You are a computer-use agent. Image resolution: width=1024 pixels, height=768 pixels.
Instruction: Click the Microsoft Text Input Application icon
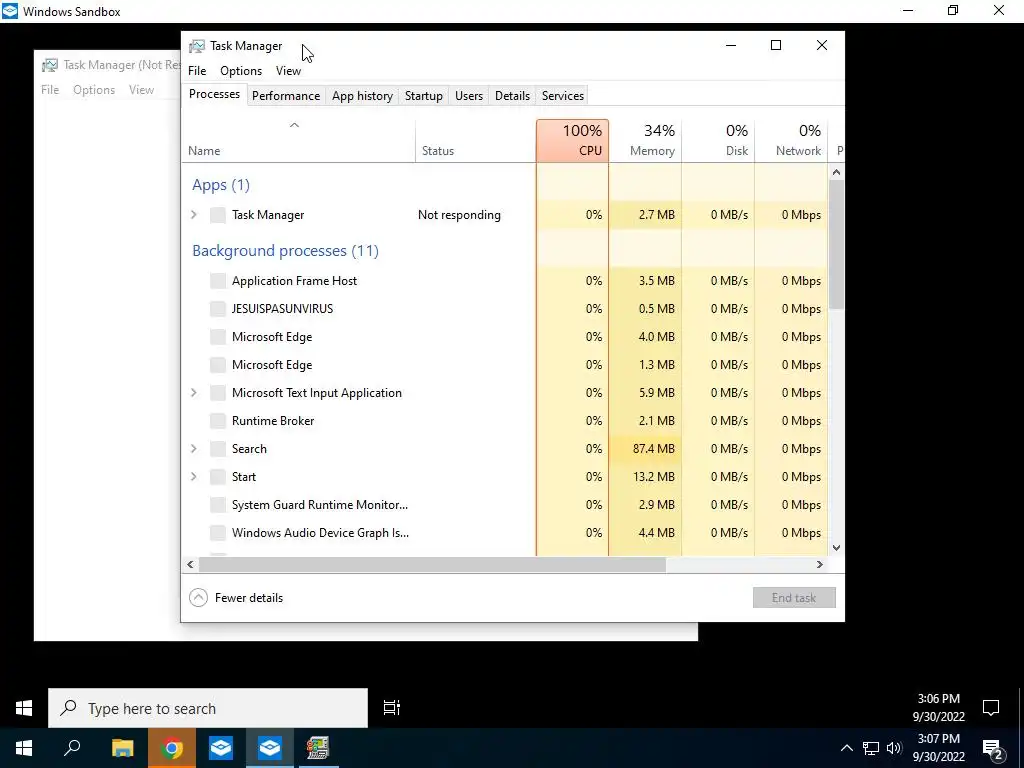tap(217, 393)
